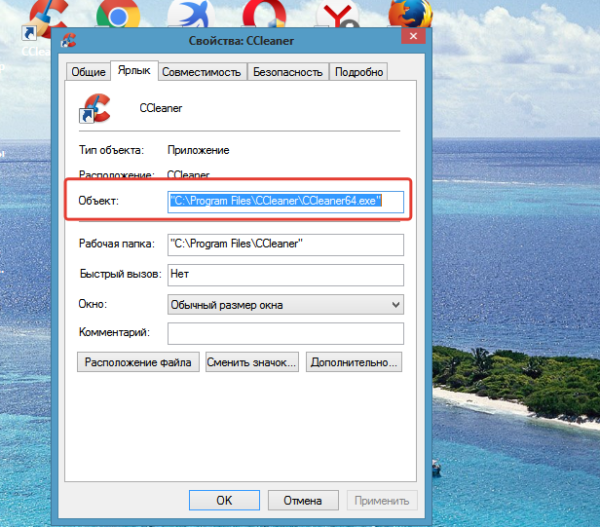Image resolution: width=600 pixels, height=527 pixels.
Task: Click the Свойства: CCleaner window title
Action: pyautogui.click(x=241, y=41)
